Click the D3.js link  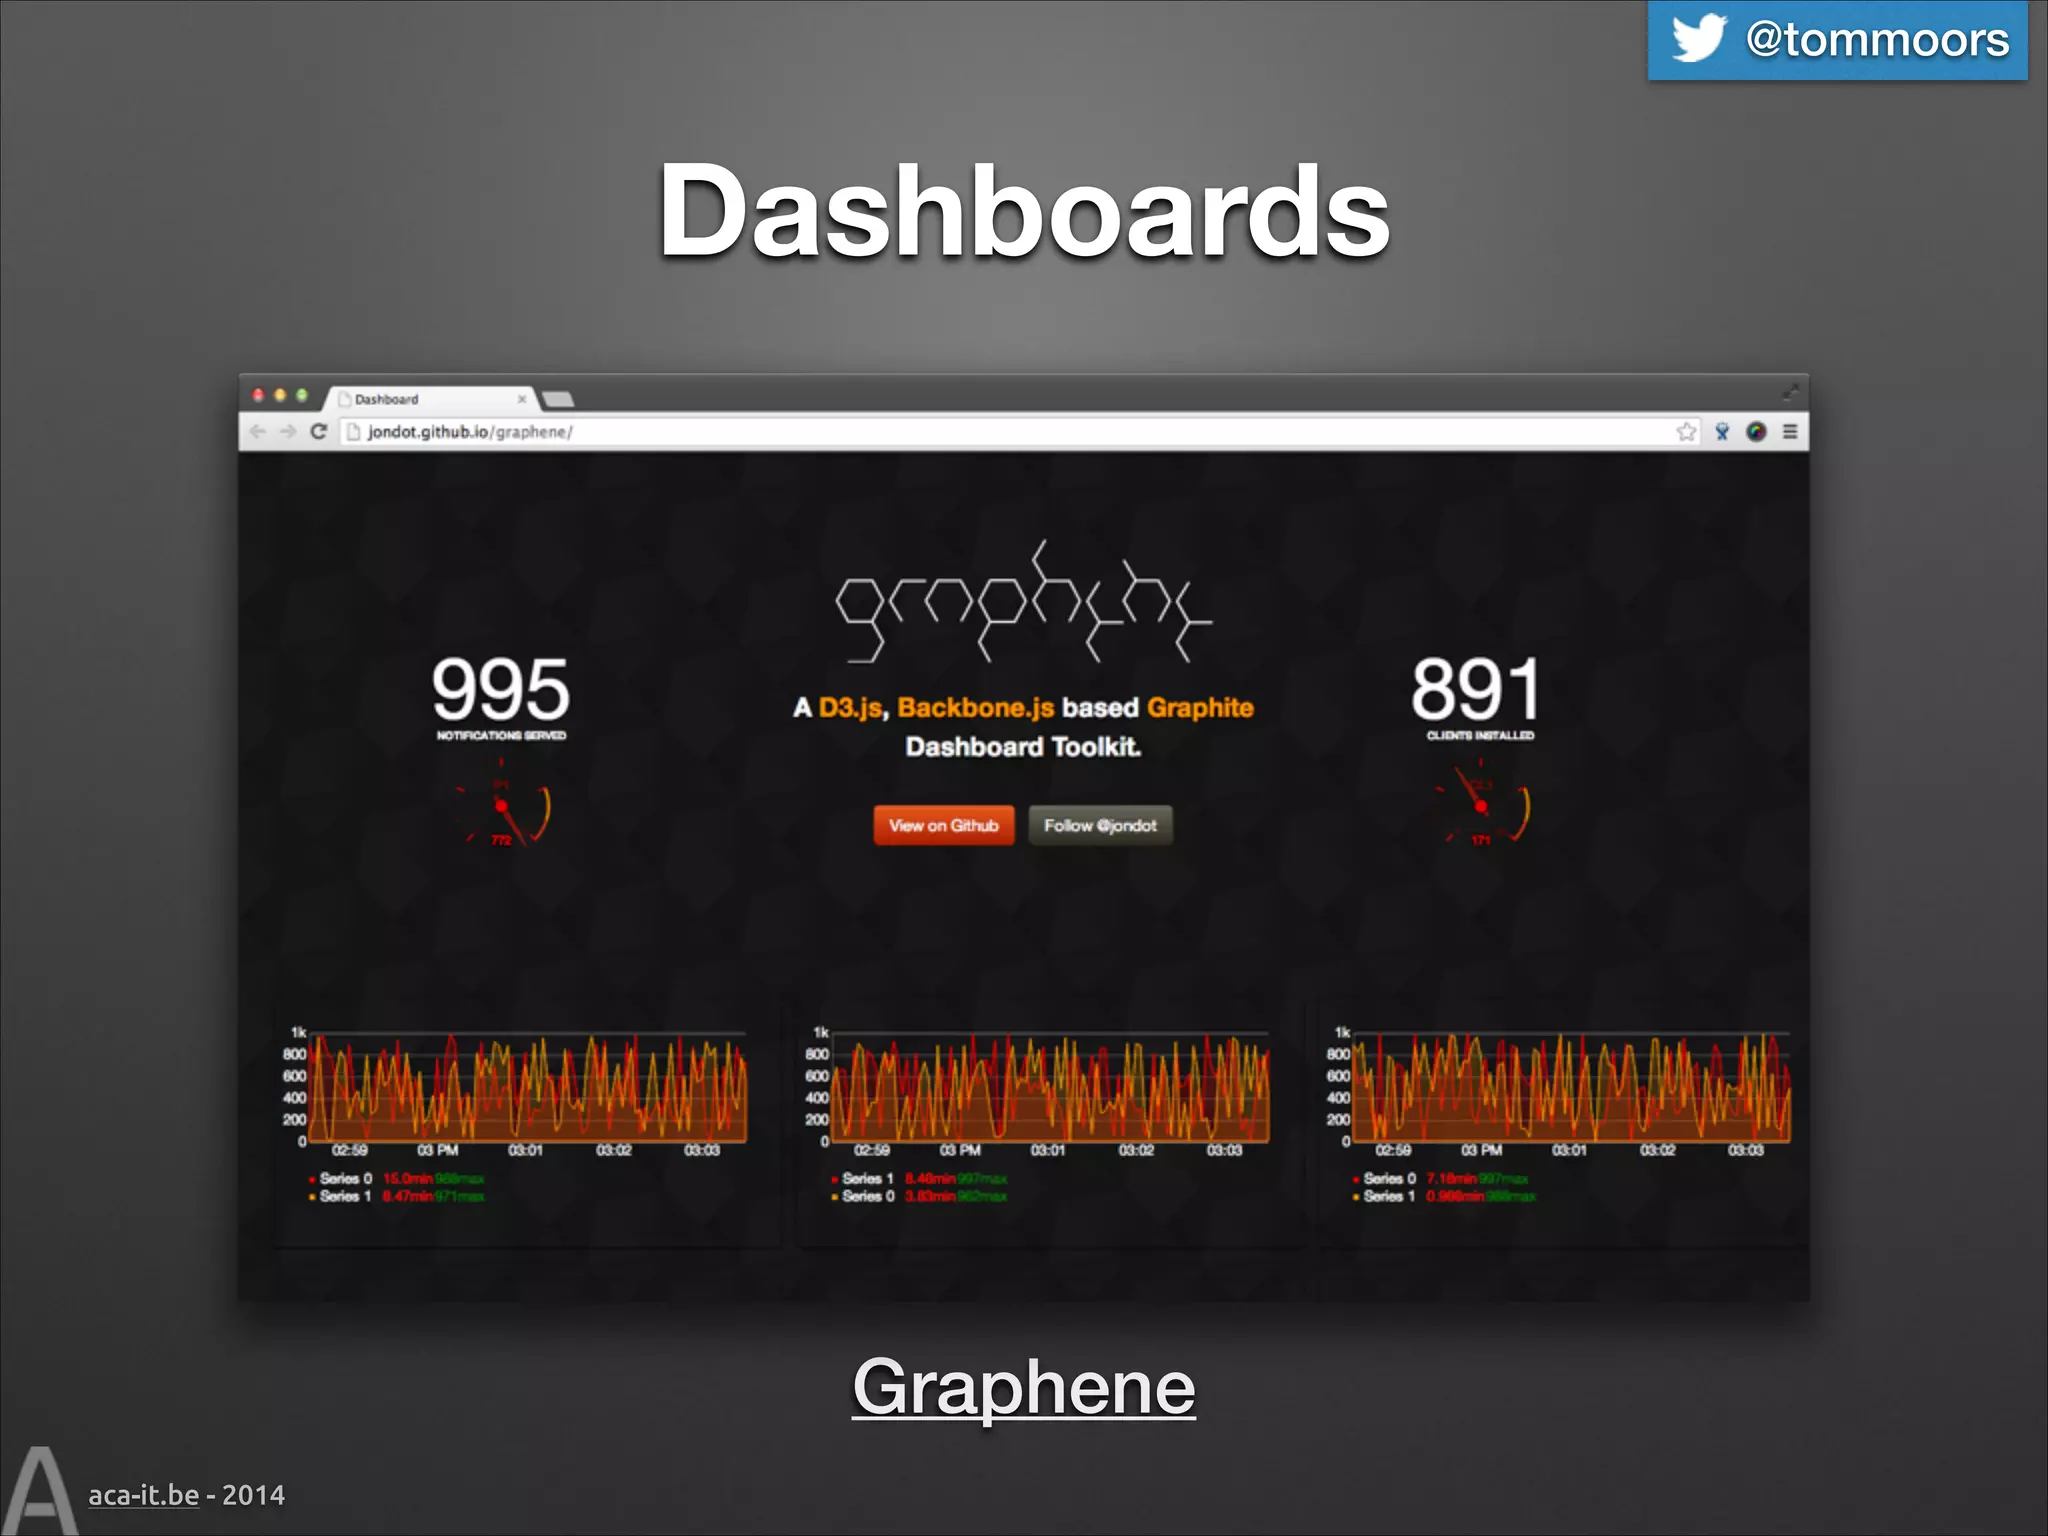[x=850, y=708]
